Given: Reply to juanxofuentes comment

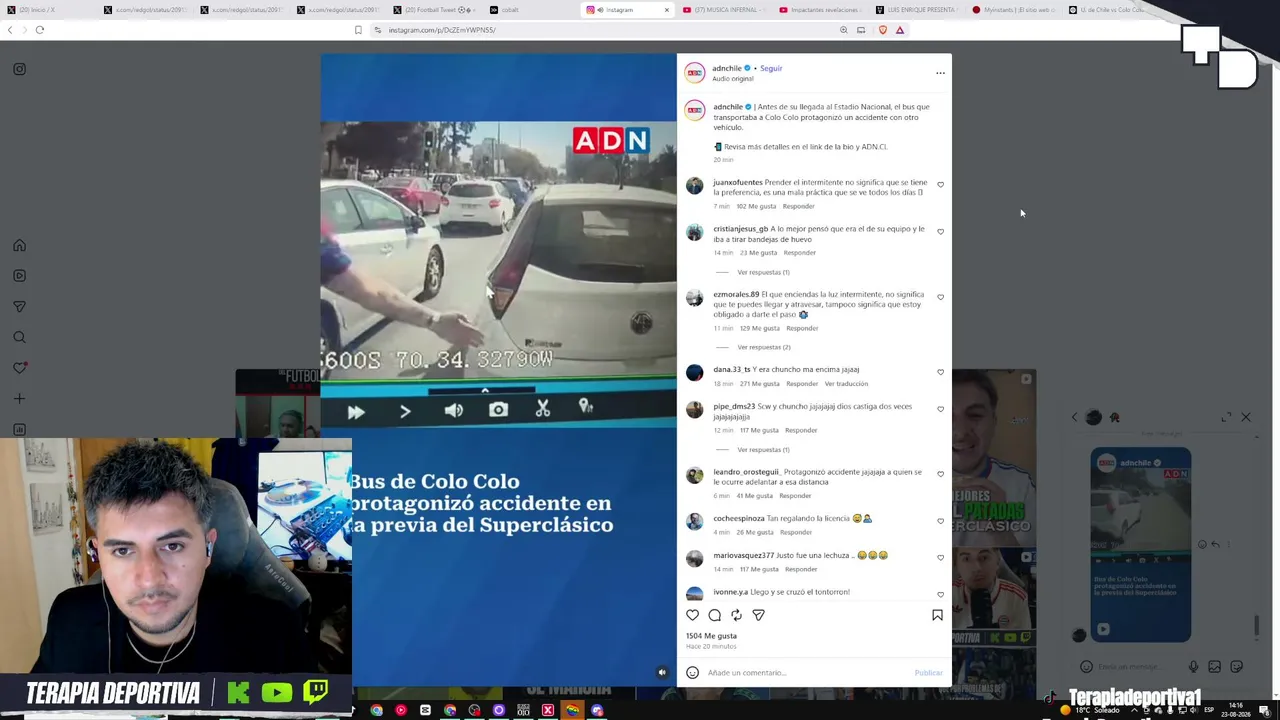Looking at the screenshot, I should (798, 206).
